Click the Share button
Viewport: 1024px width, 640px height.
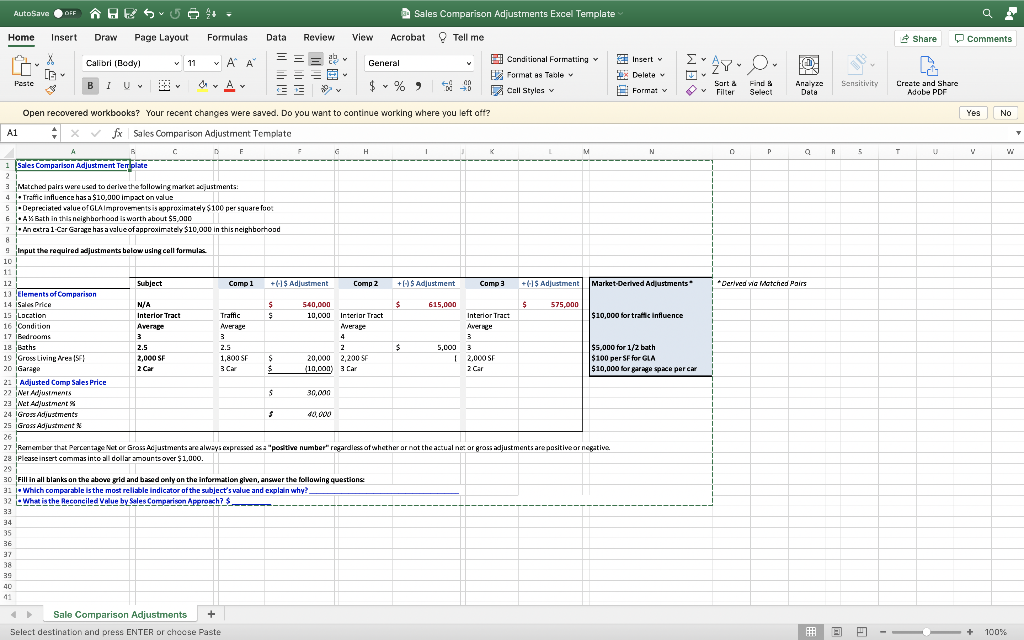tap(917, 38)
